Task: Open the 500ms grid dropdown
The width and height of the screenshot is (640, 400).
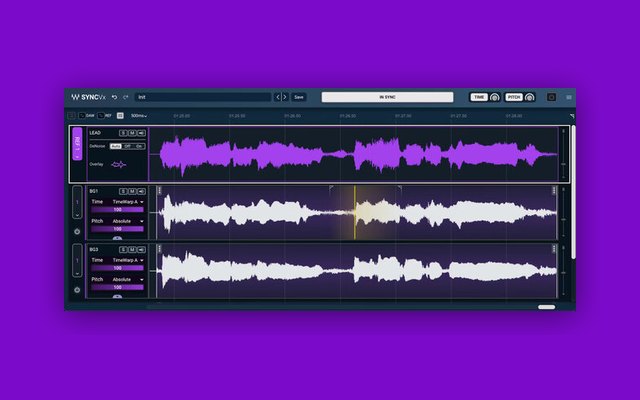Action: pos(139,116)
